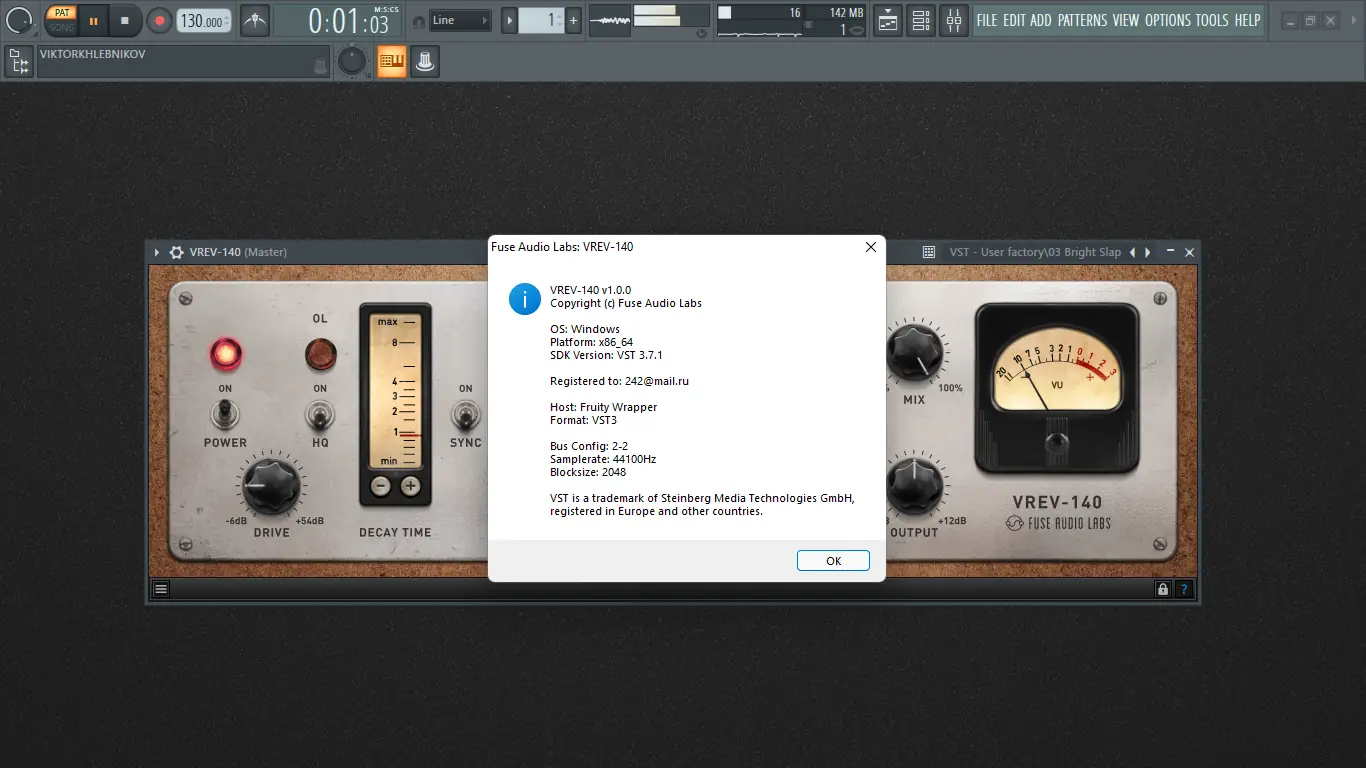
Task: Toggle the typing keyboard to piano icon
Action: pyautogui.click(x=391, y=62)
